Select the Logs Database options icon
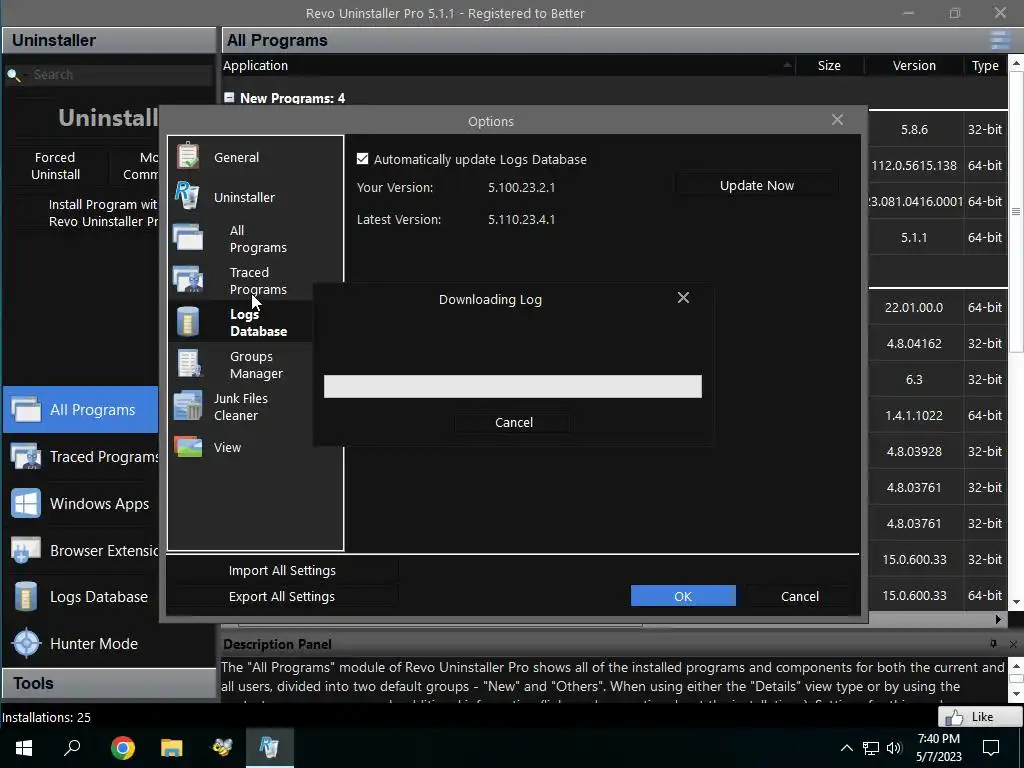The height and width of the screenshot is (768, 1024). pyautogui.click(x=188, y=322)
